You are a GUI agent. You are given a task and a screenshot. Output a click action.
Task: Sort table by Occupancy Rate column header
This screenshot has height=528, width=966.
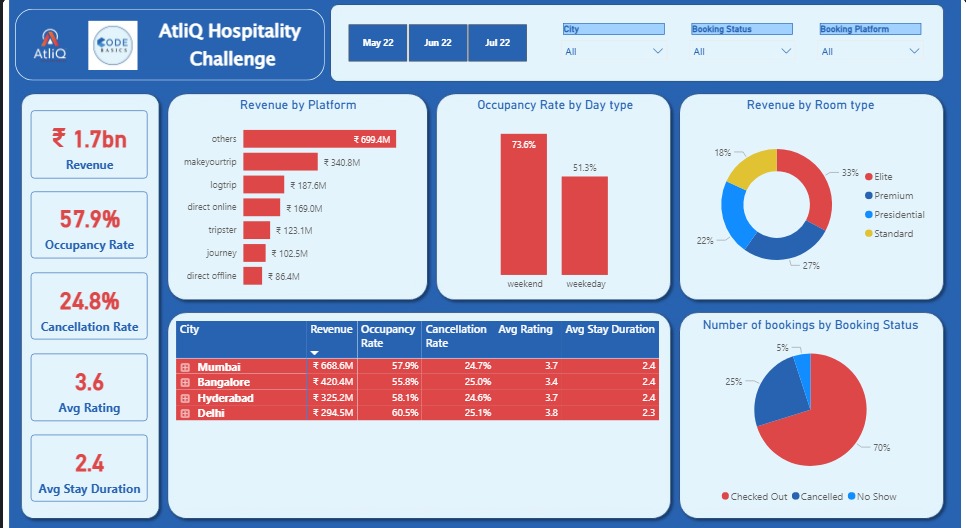[387, 335]
